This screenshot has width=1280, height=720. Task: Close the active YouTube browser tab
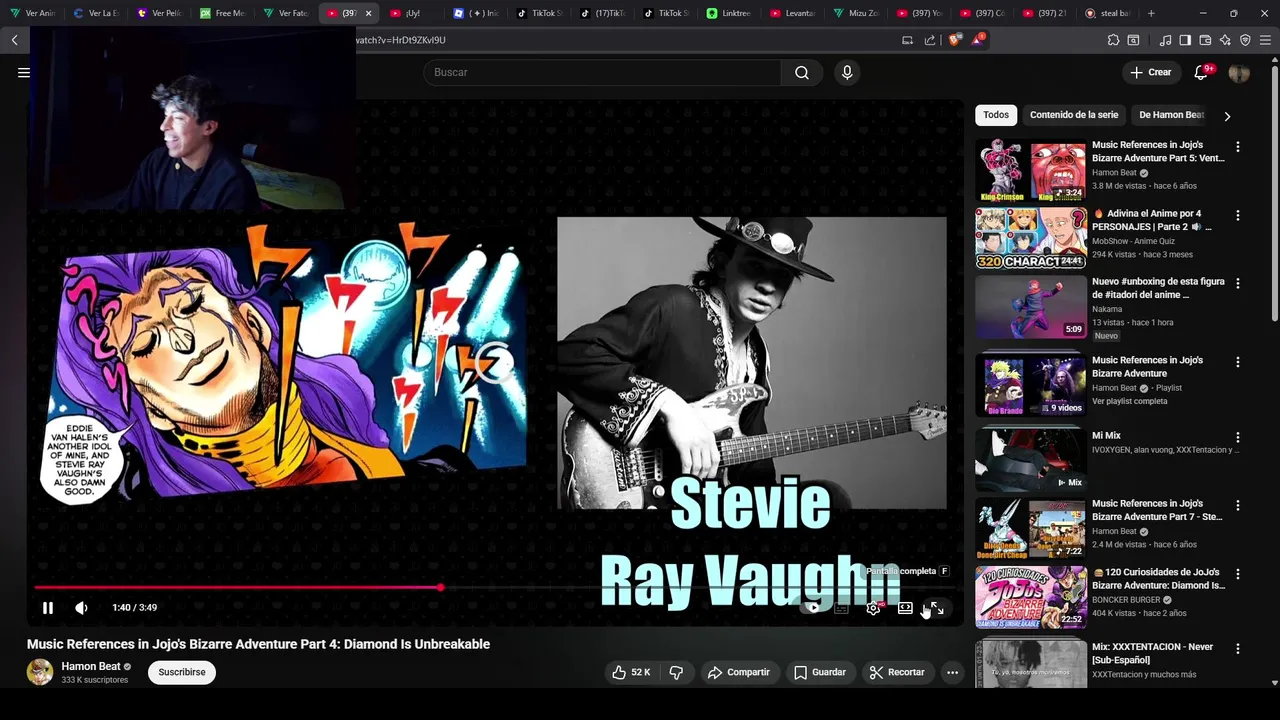pyautogui.click(x=369, y=13)
